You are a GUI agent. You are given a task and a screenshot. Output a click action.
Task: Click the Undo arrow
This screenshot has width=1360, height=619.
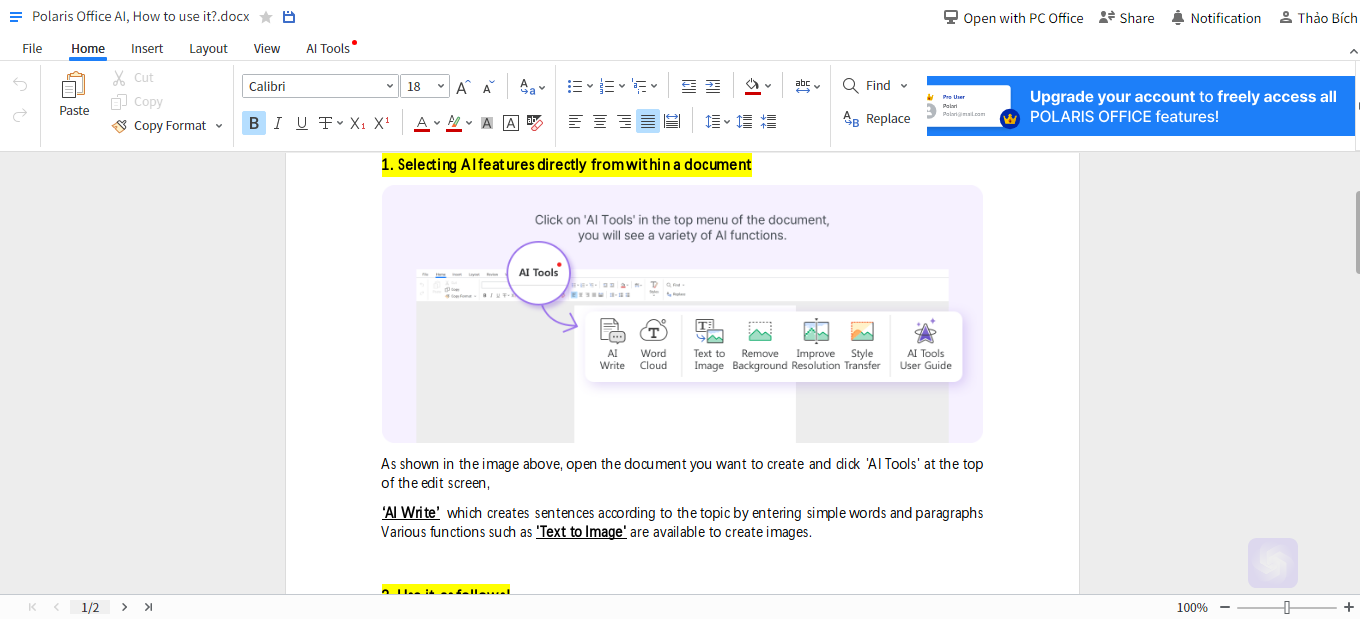tap(20, 85)
